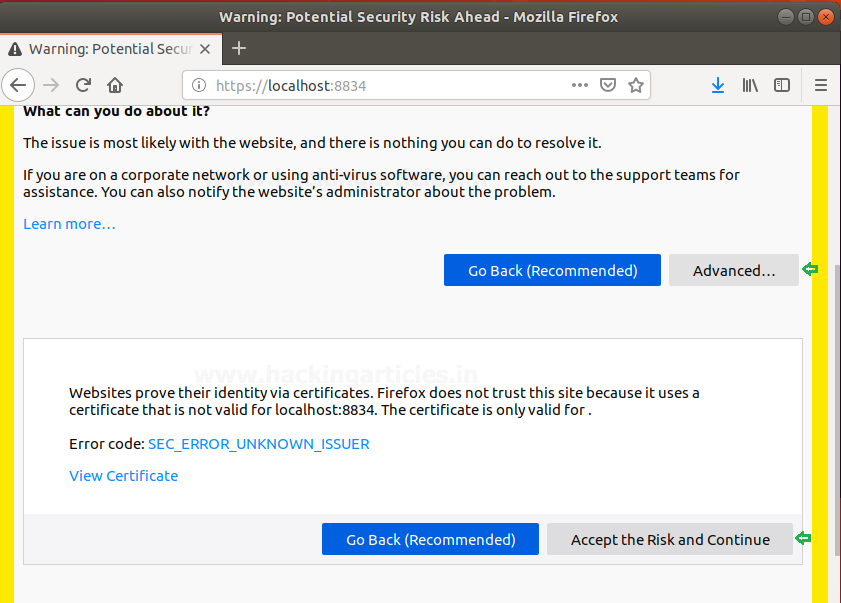This screenshot has height=603, width=841.
Task: Show site information for localhost
Action: [199, 86]
